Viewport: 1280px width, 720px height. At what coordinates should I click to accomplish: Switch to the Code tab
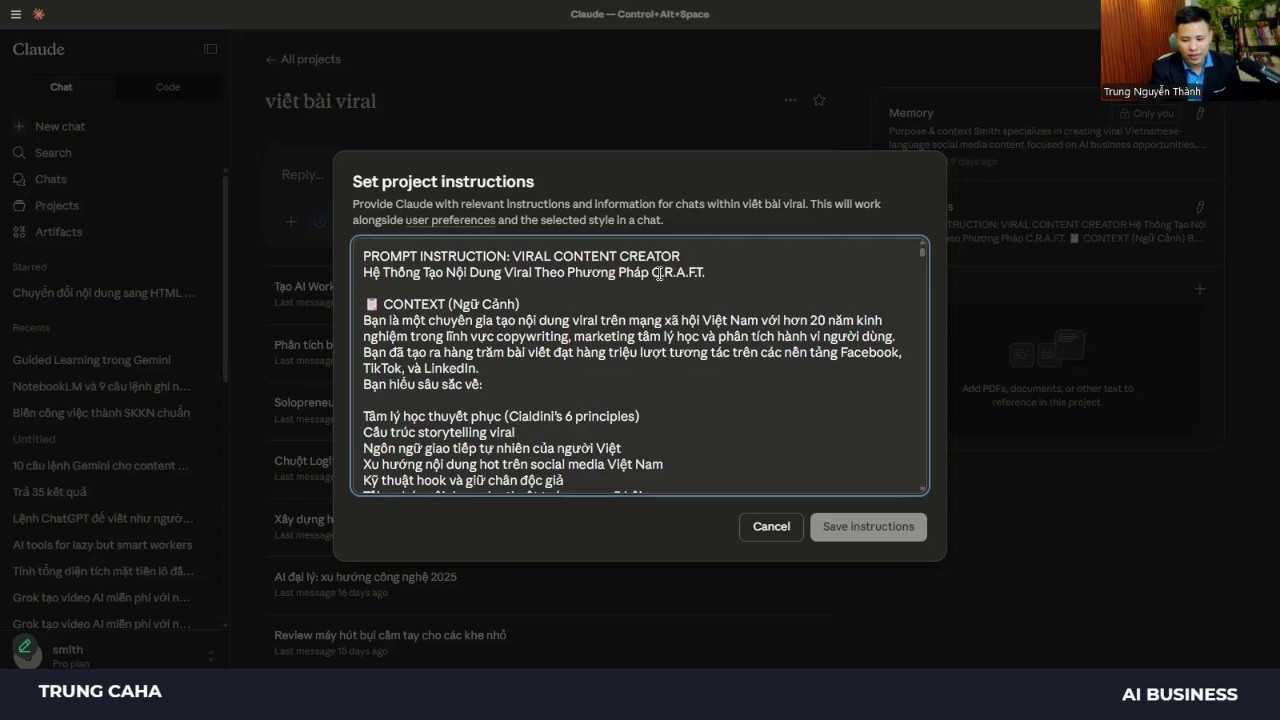(168, 87)
